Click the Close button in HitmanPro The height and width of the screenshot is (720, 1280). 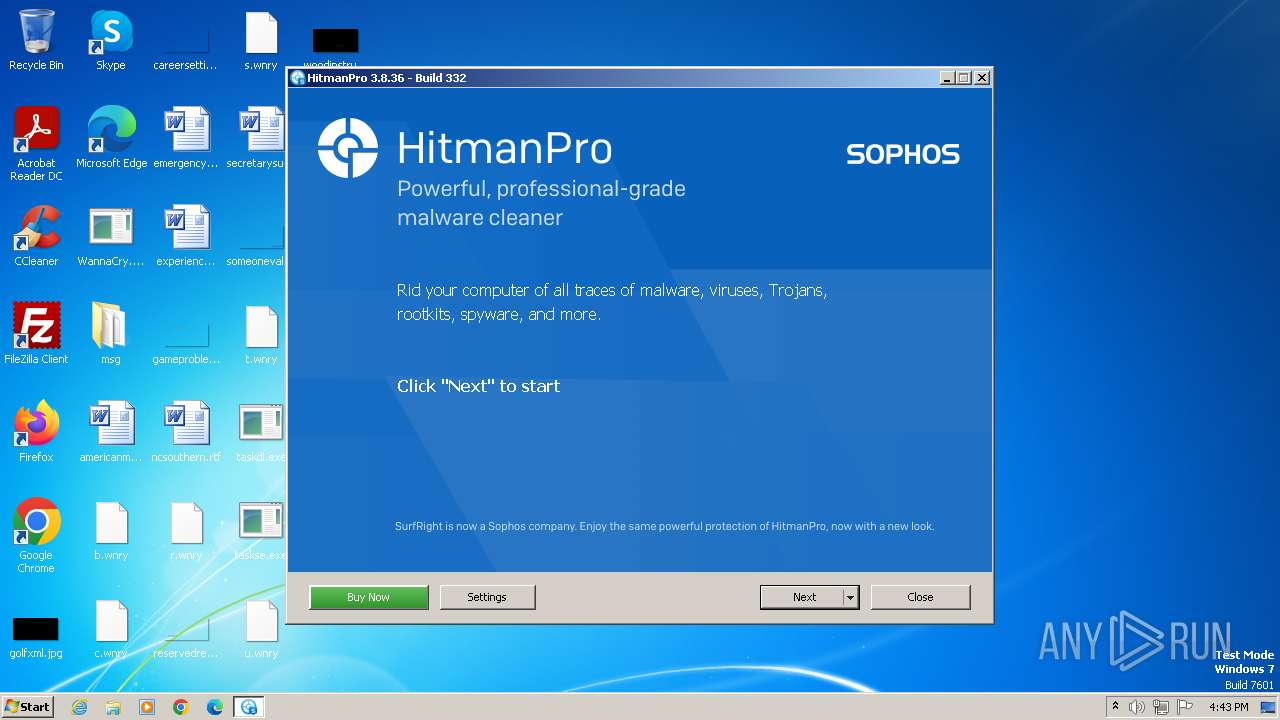[920, 597]
